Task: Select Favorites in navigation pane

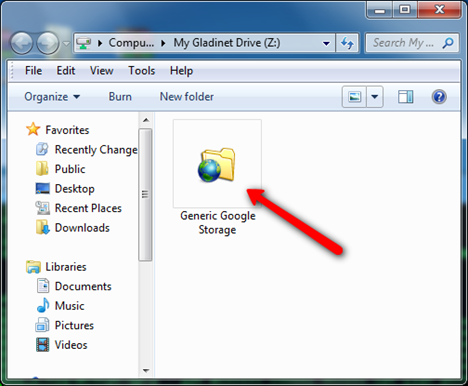Action: 67,130
